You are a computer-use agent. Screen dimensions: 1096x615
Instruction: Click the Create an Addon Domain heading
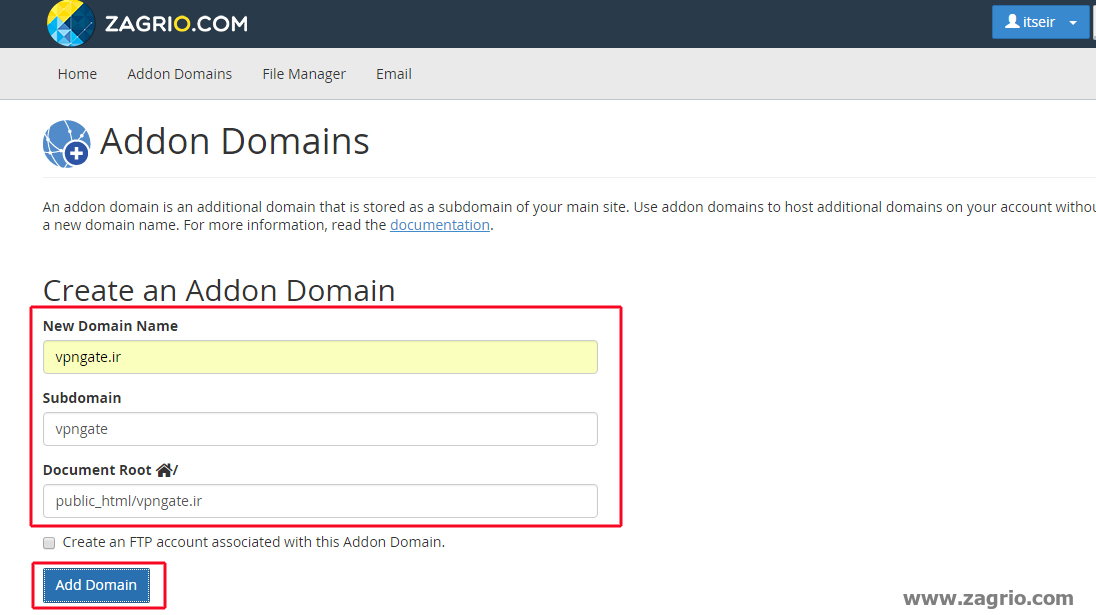click(219, 290)
